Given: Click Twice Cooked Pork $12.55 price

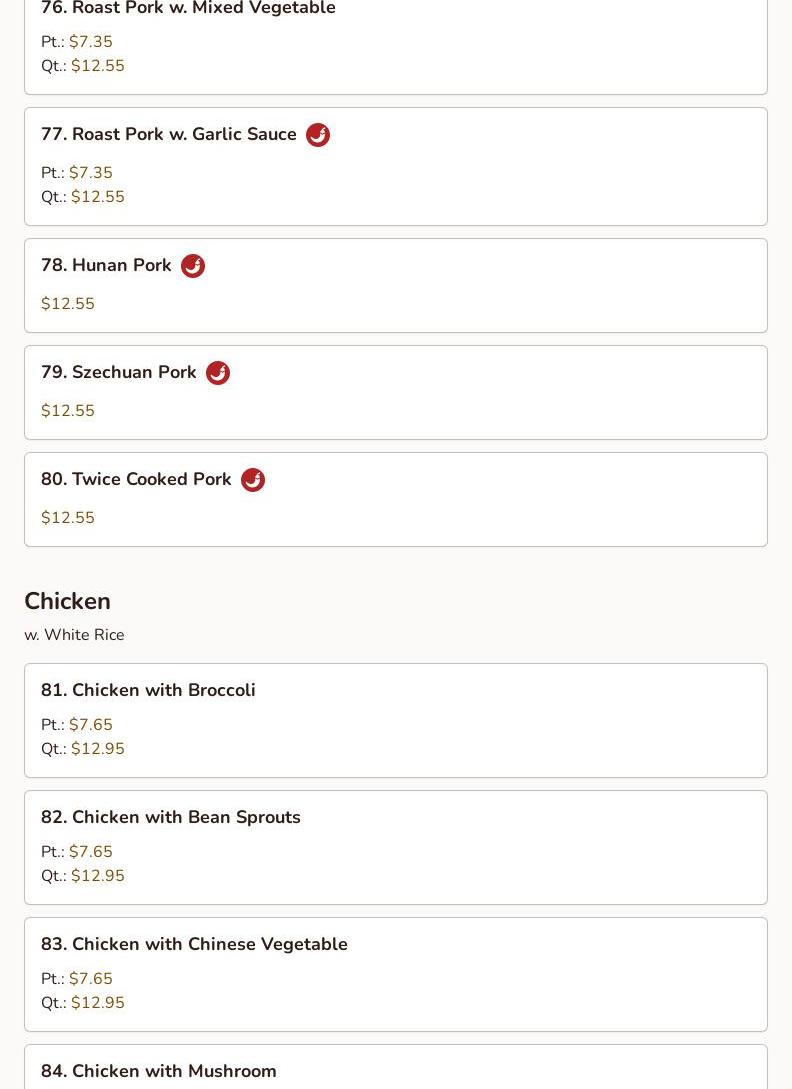Looking at the screenshot, I should coord(68,518).
